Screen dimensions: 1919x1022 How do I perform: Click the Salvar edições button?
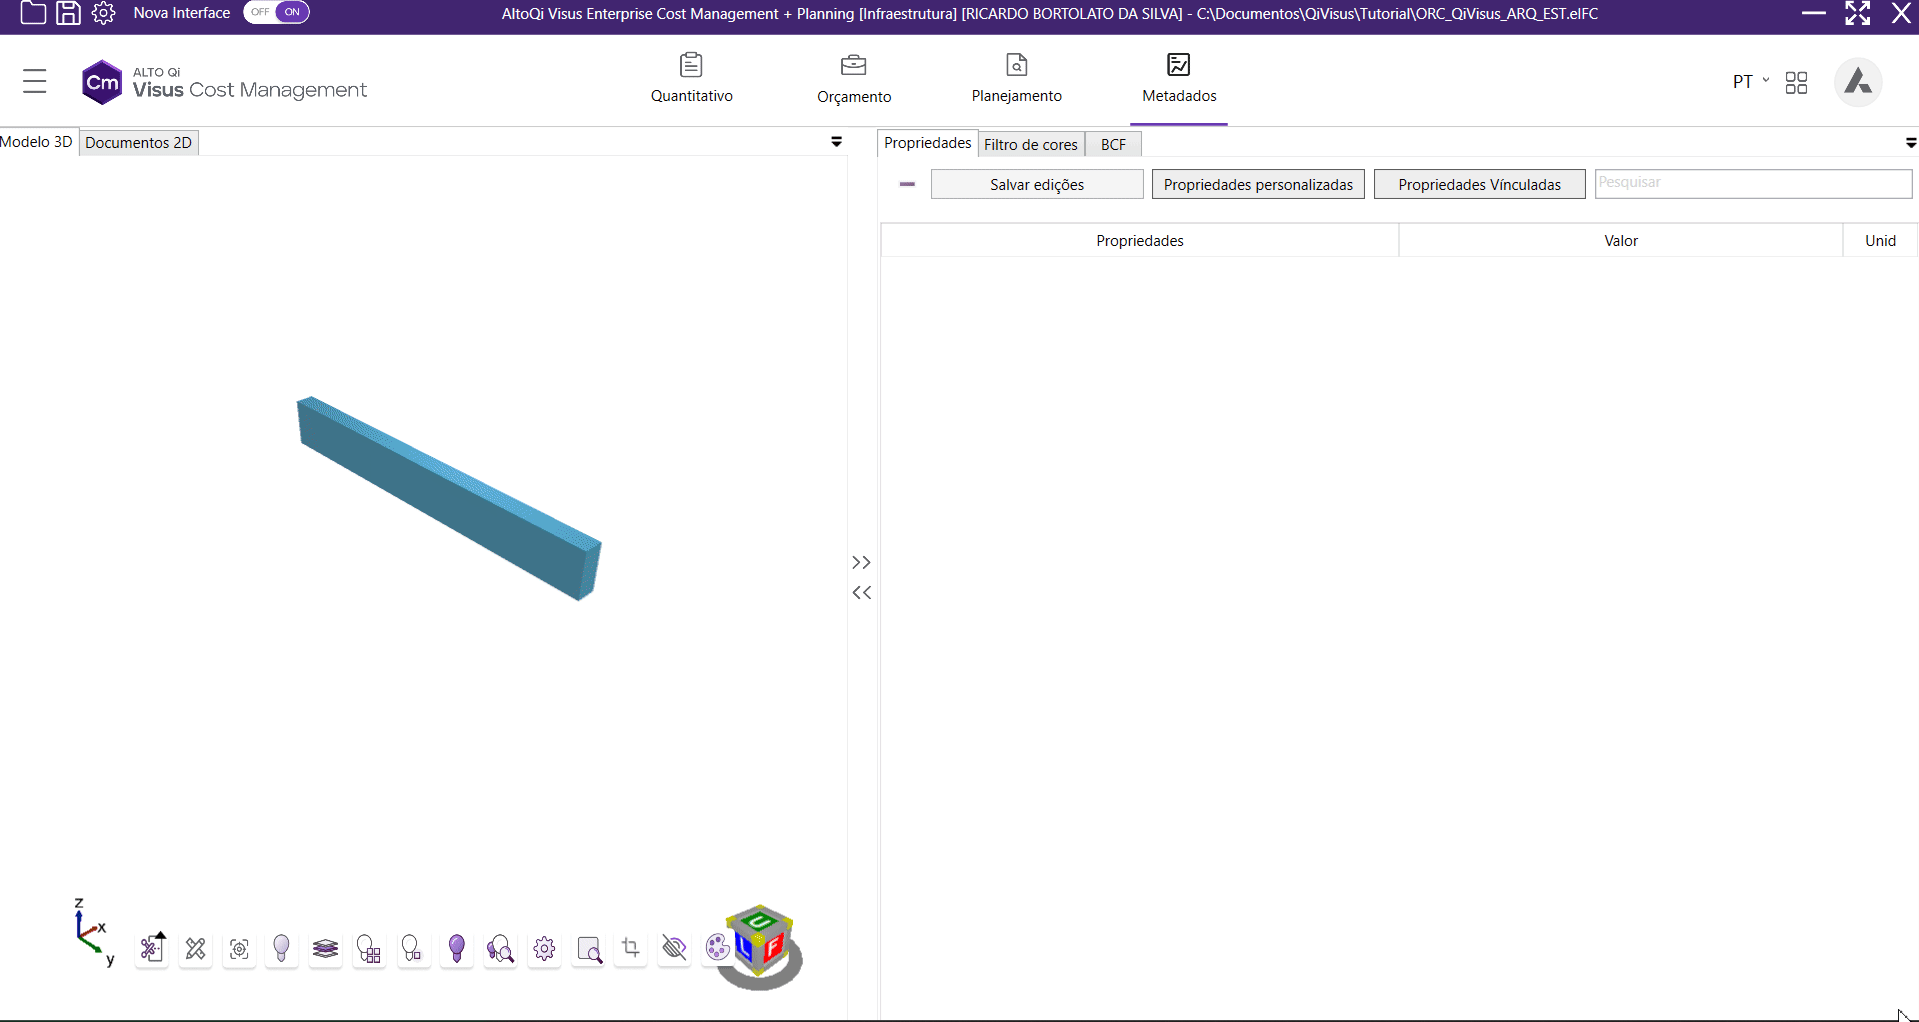(x=1036, y=184)
